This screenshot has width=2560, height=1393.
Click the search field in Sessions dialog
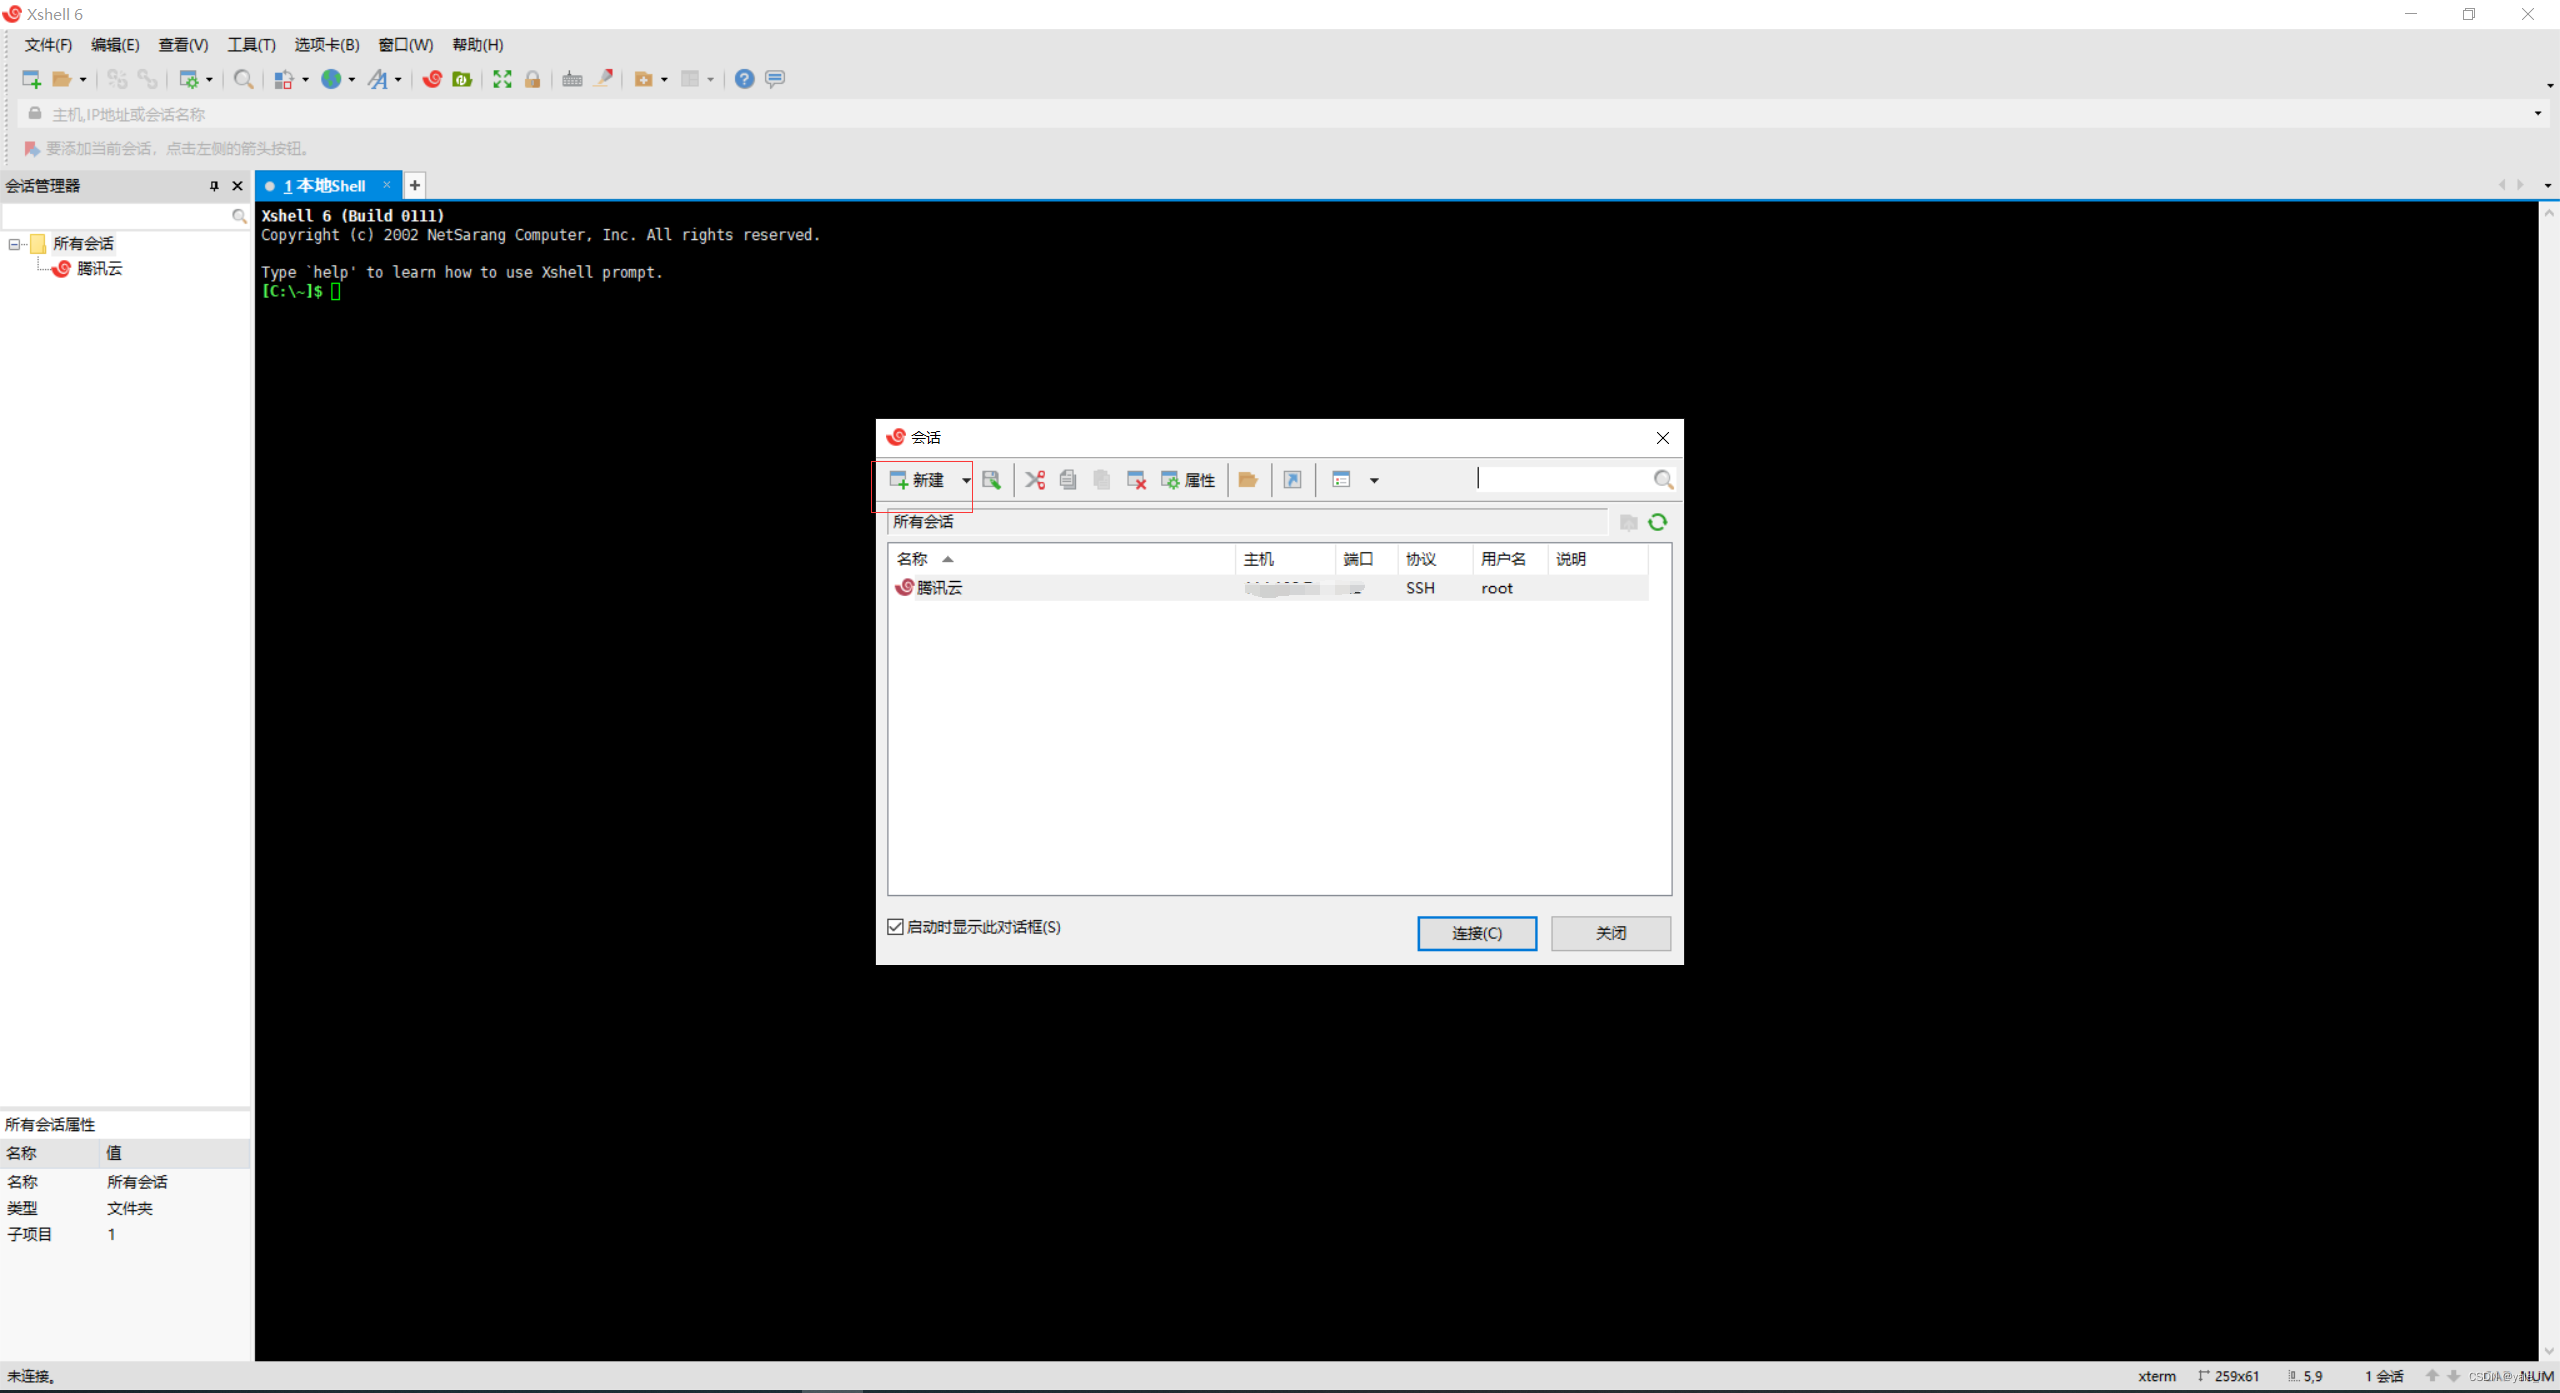pyautogui.click(x=1563, y=480)
